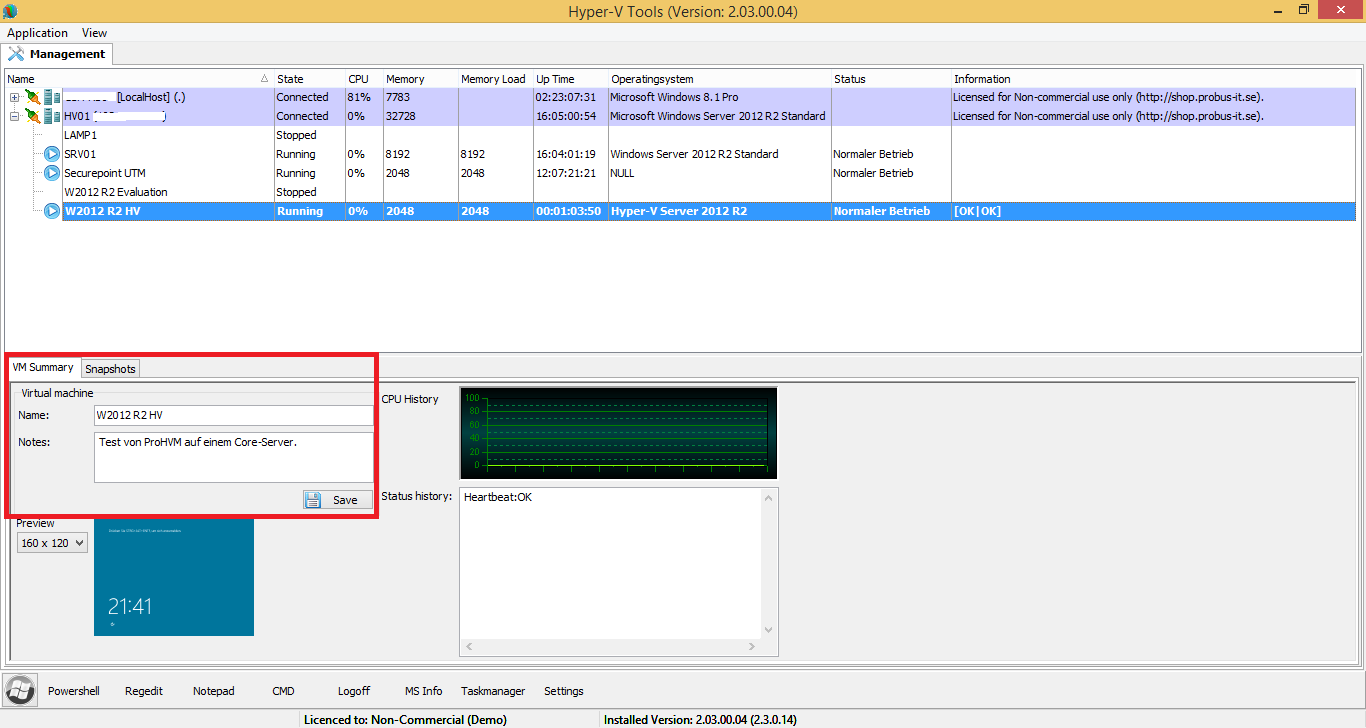Click the Hyper-V Tools title bar app icon
Viewport: 1366px width, 728px height.
click(x=10, y=11)
